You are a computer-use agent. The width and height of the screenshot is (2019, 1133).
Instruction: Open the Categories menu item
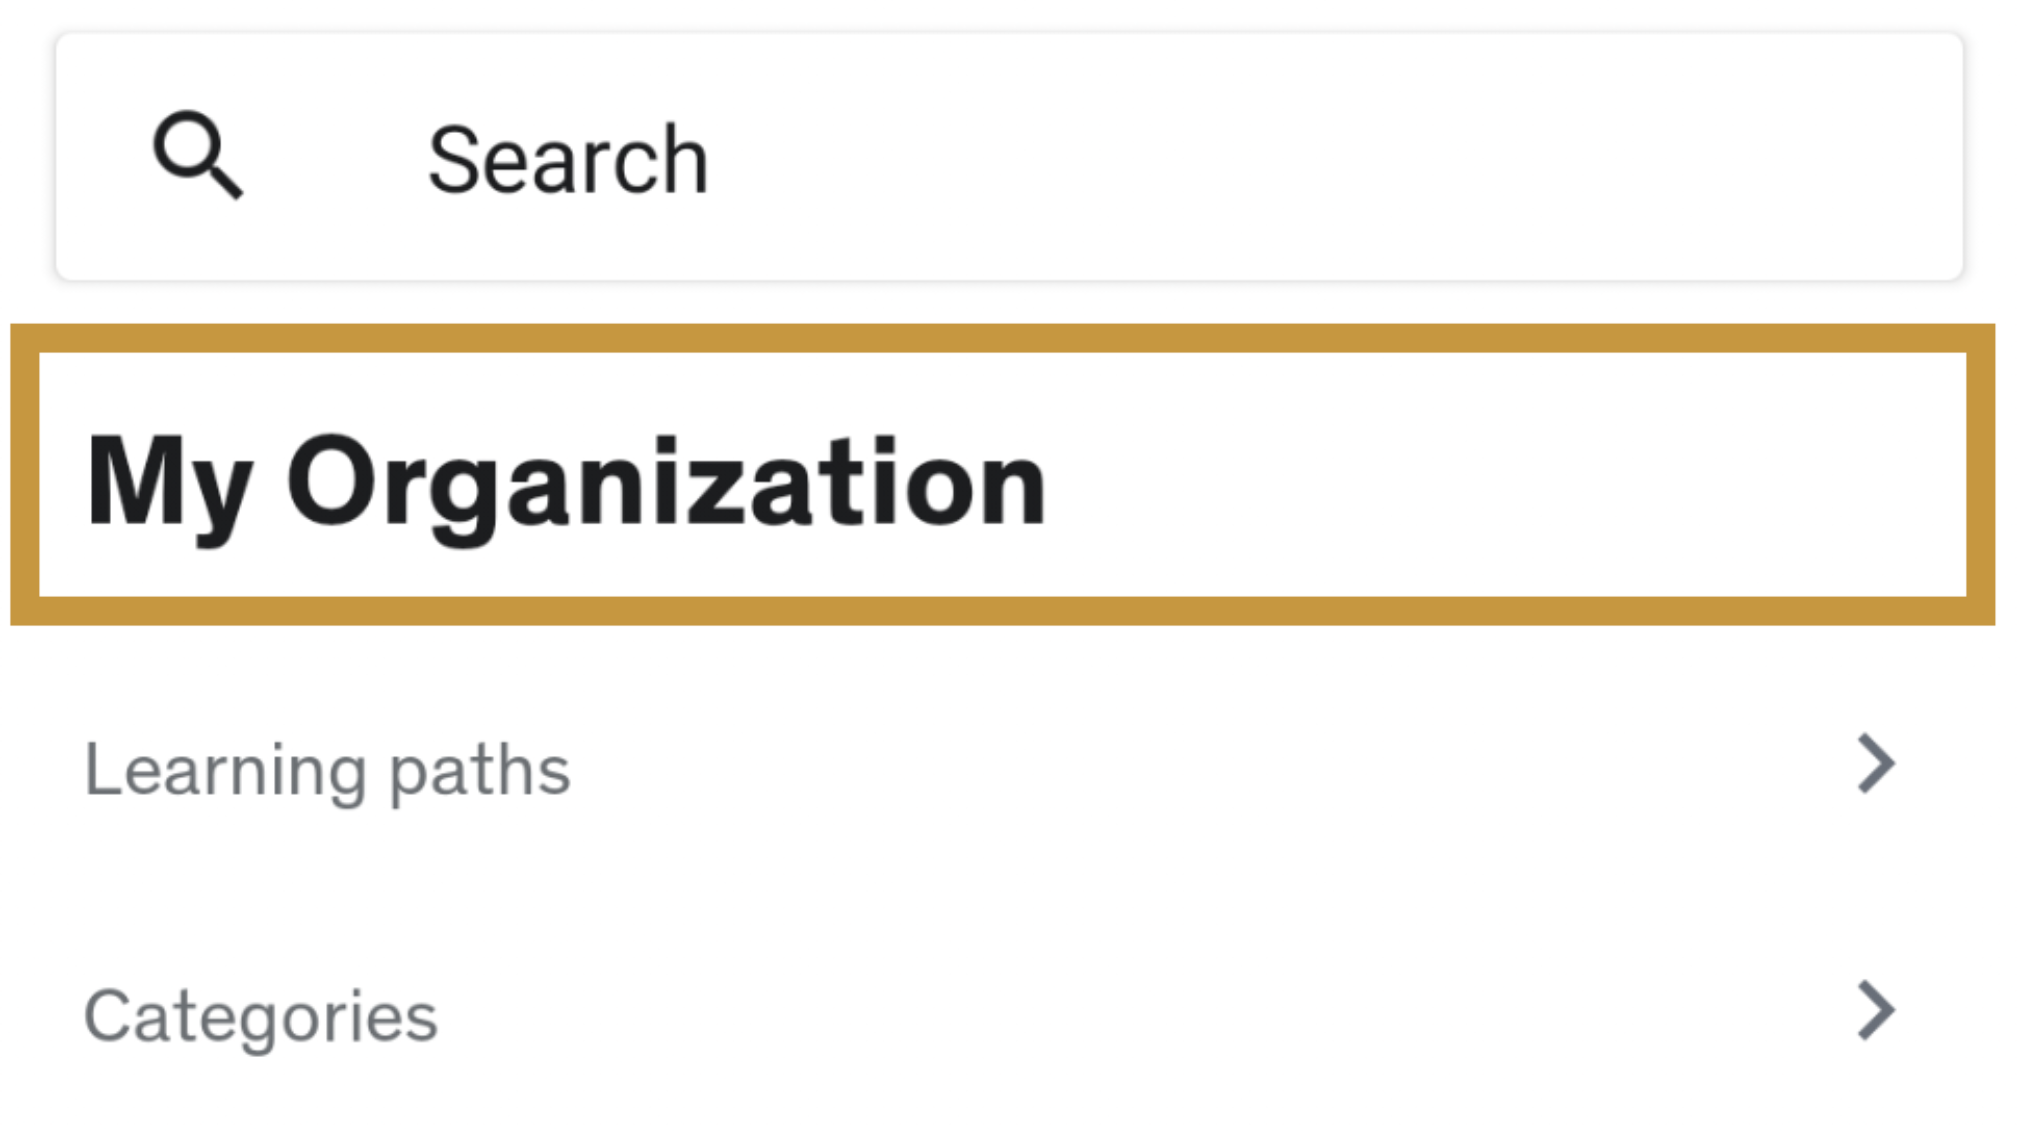coord(260,1016)
